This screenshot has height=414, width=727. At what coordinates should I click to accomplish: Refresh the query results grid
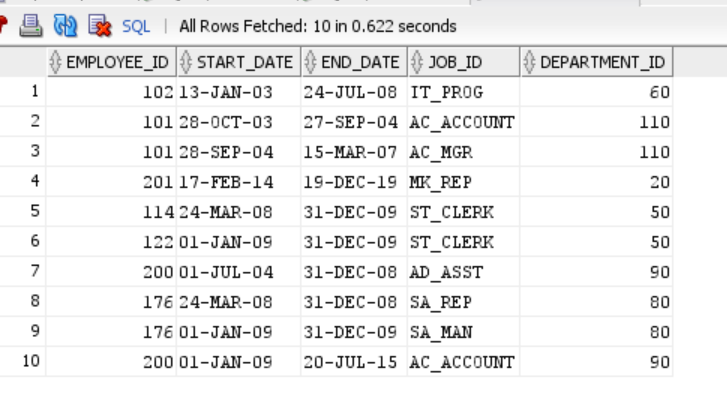pos(65,26)
